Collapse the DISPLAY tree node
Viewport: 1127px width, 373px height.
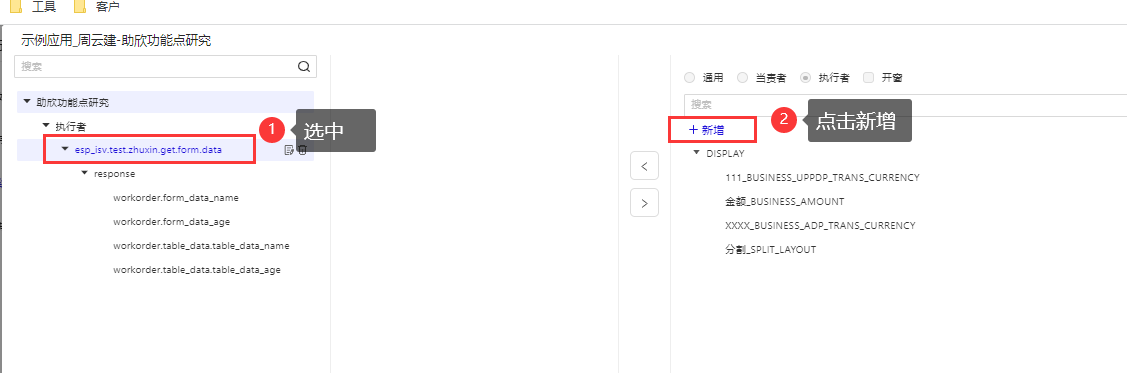tap(696, 153)
